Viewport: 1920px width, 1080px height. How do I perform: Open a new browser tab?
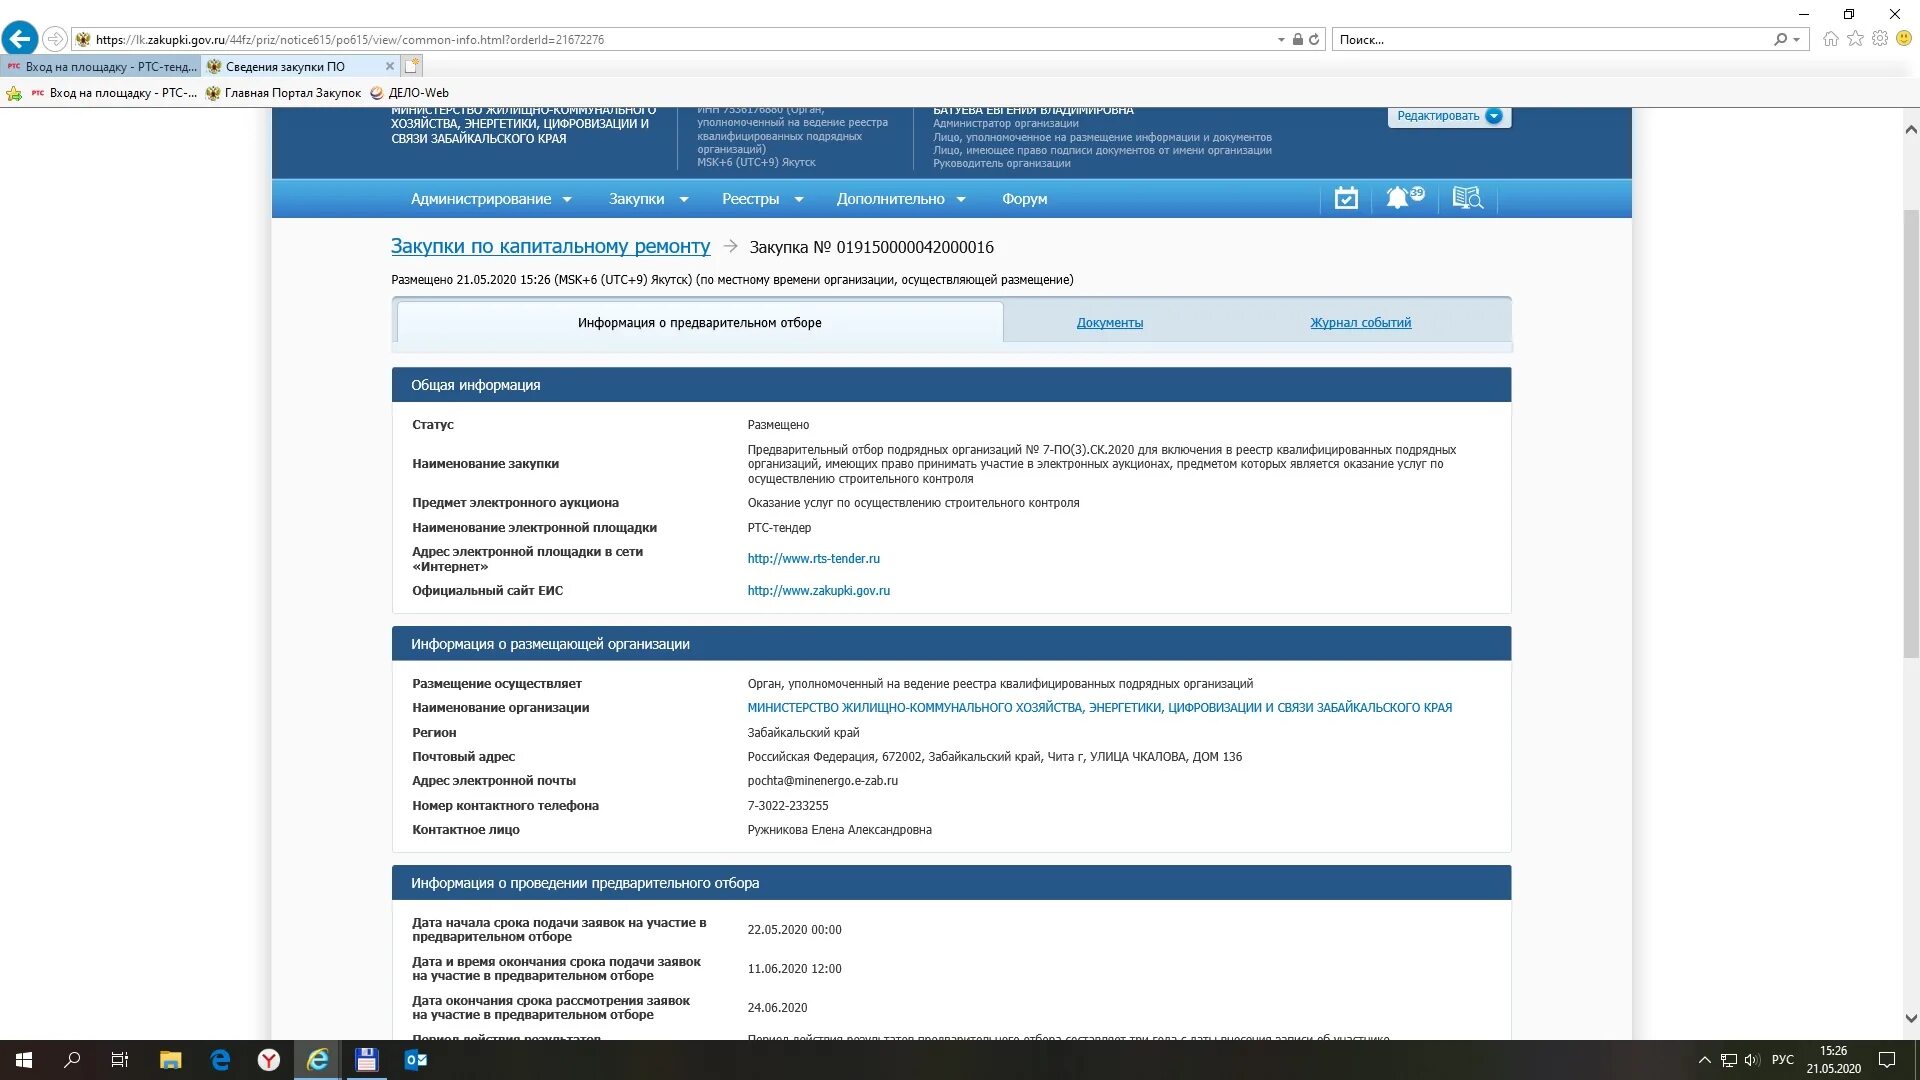click(x=412, y=67)
